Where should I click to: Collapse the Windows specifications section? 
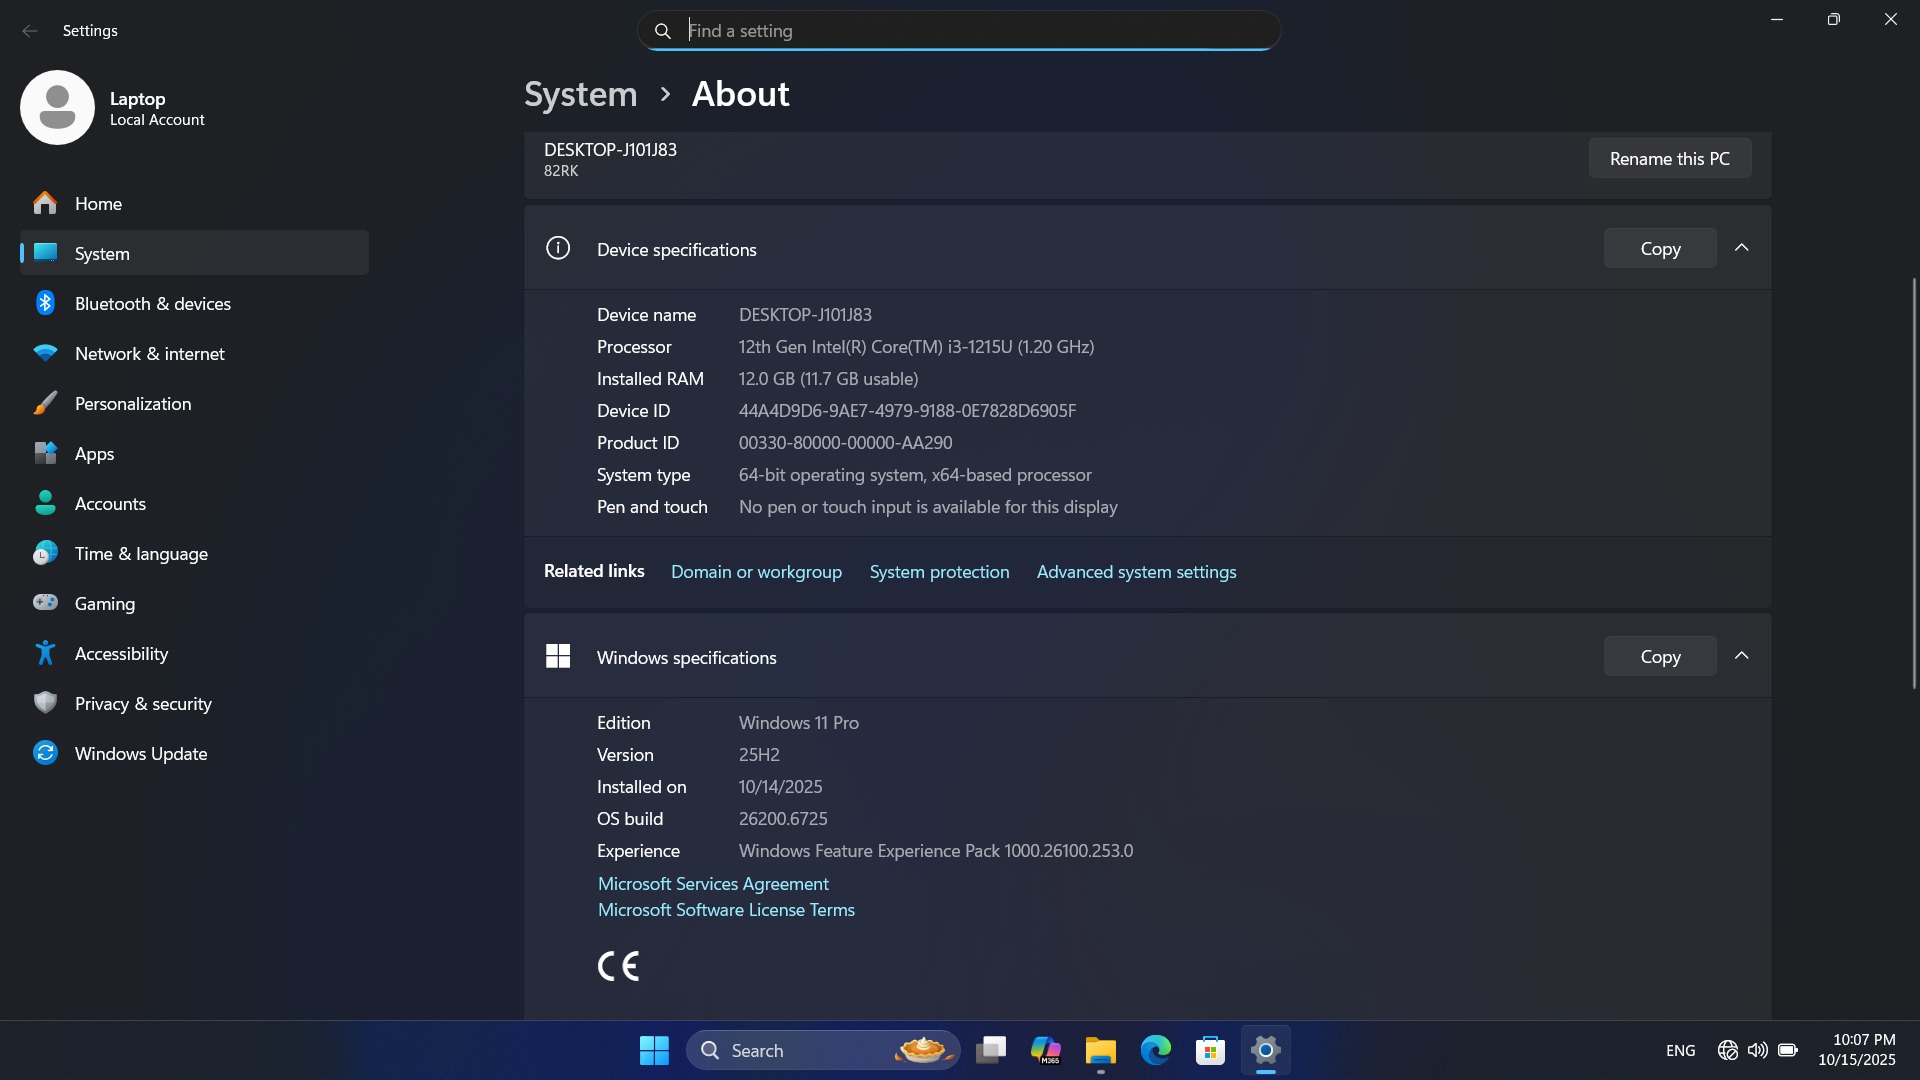pos(1741,656)
